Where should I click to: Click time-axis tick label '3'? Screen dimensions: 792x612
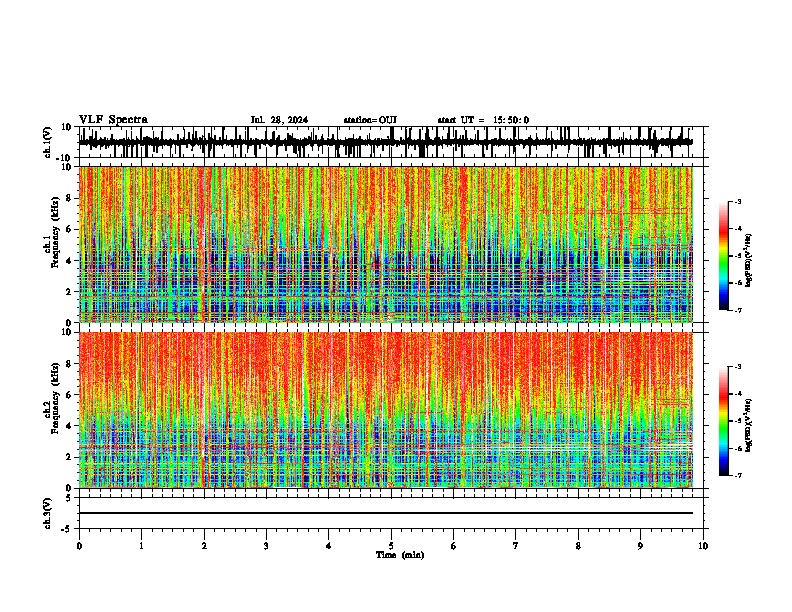[266, 546]
